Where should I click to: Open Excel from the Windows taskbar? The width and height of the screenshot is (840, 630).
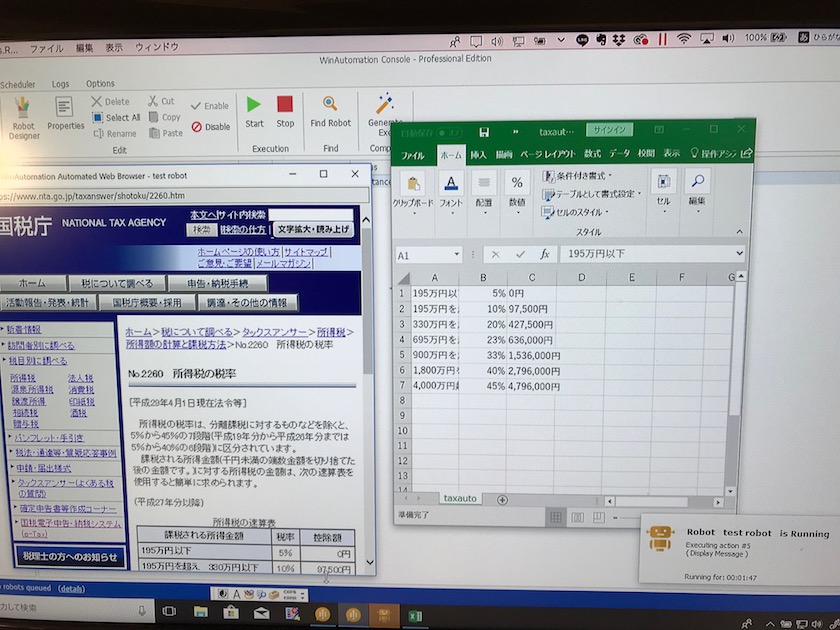click(415, 616)
